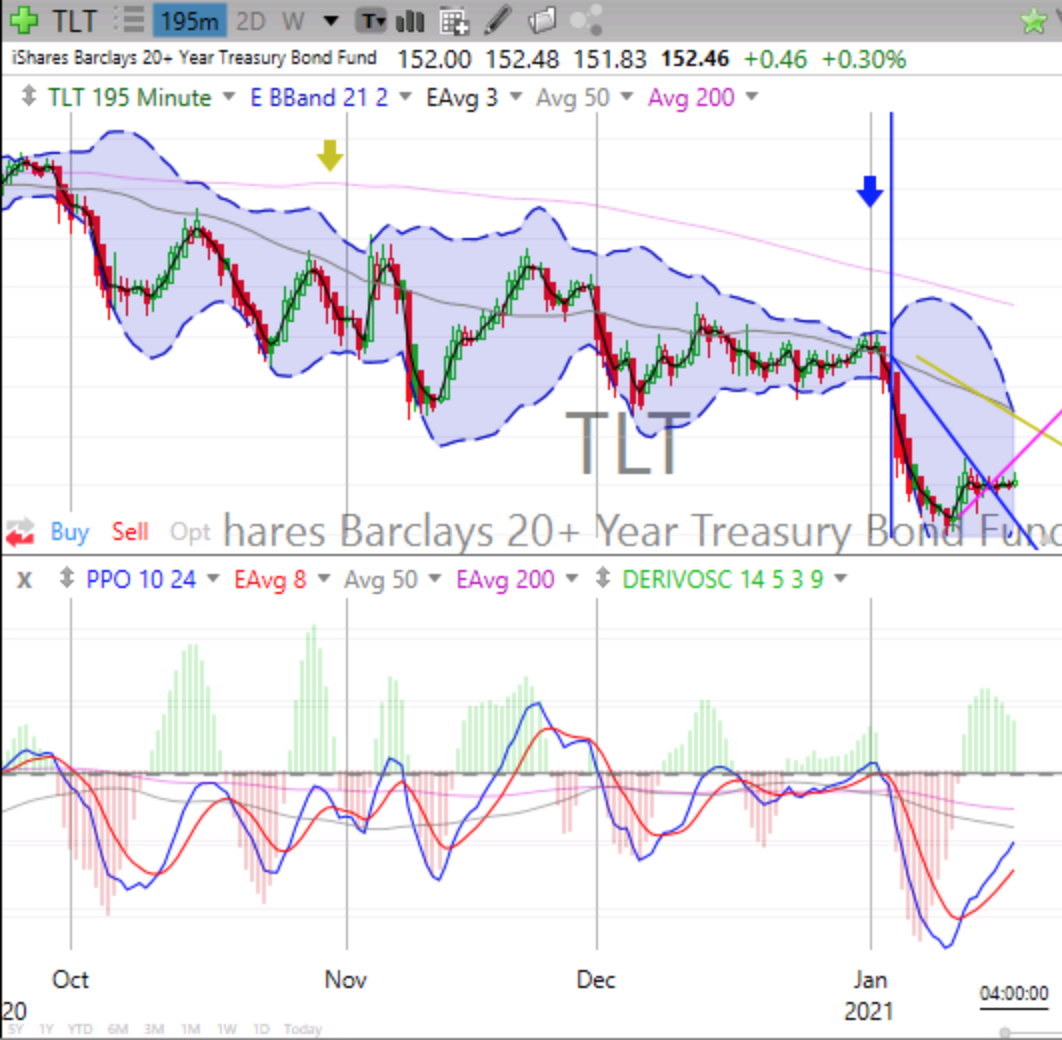Click the Buy button
The width and height of the screenshot is (1062, 1040).
point(68,532)
